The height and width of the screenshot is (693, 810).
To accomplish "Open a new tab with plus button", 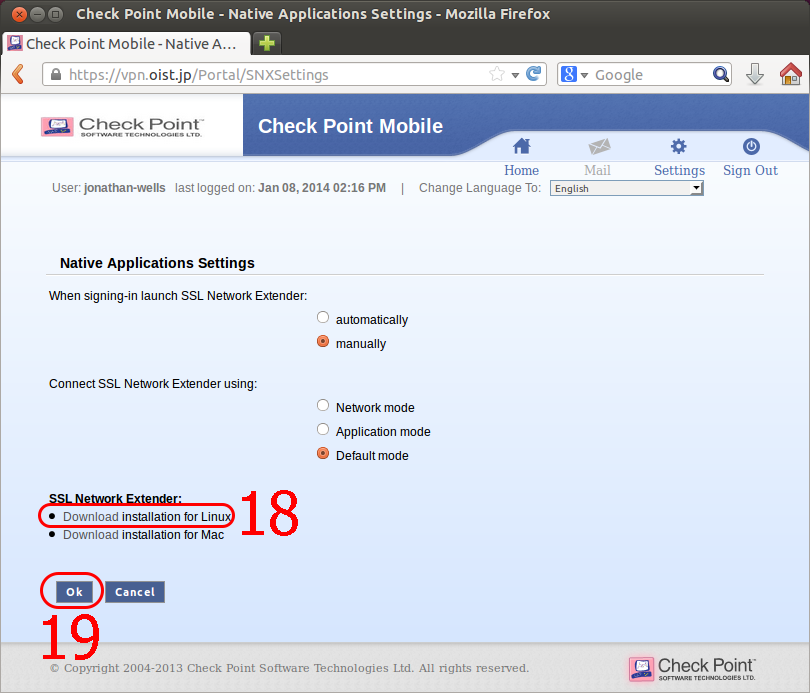I will [x=267, y=43].
